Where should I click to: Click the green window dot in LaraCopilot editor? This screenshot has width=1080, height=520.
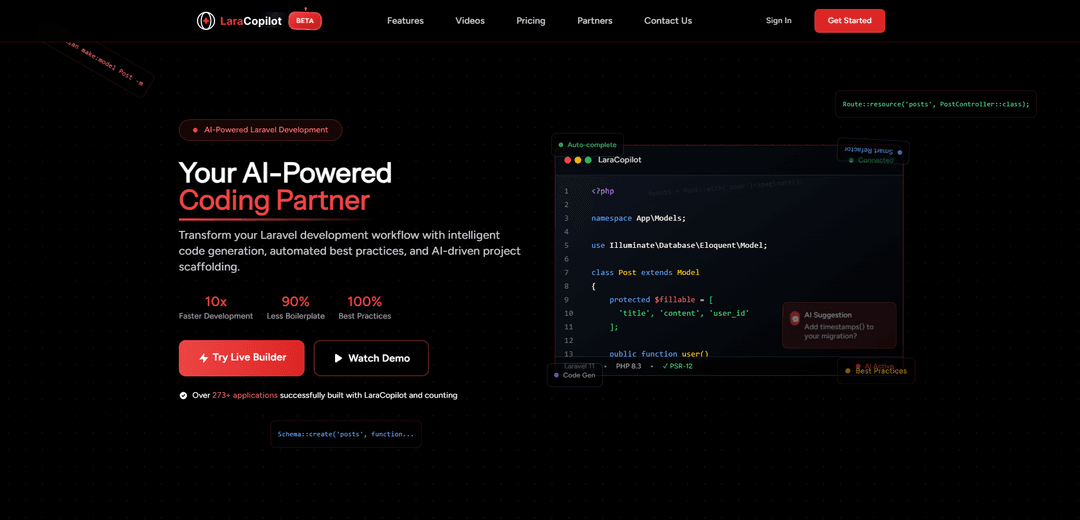pyautogui.click(x=588, y=160)
